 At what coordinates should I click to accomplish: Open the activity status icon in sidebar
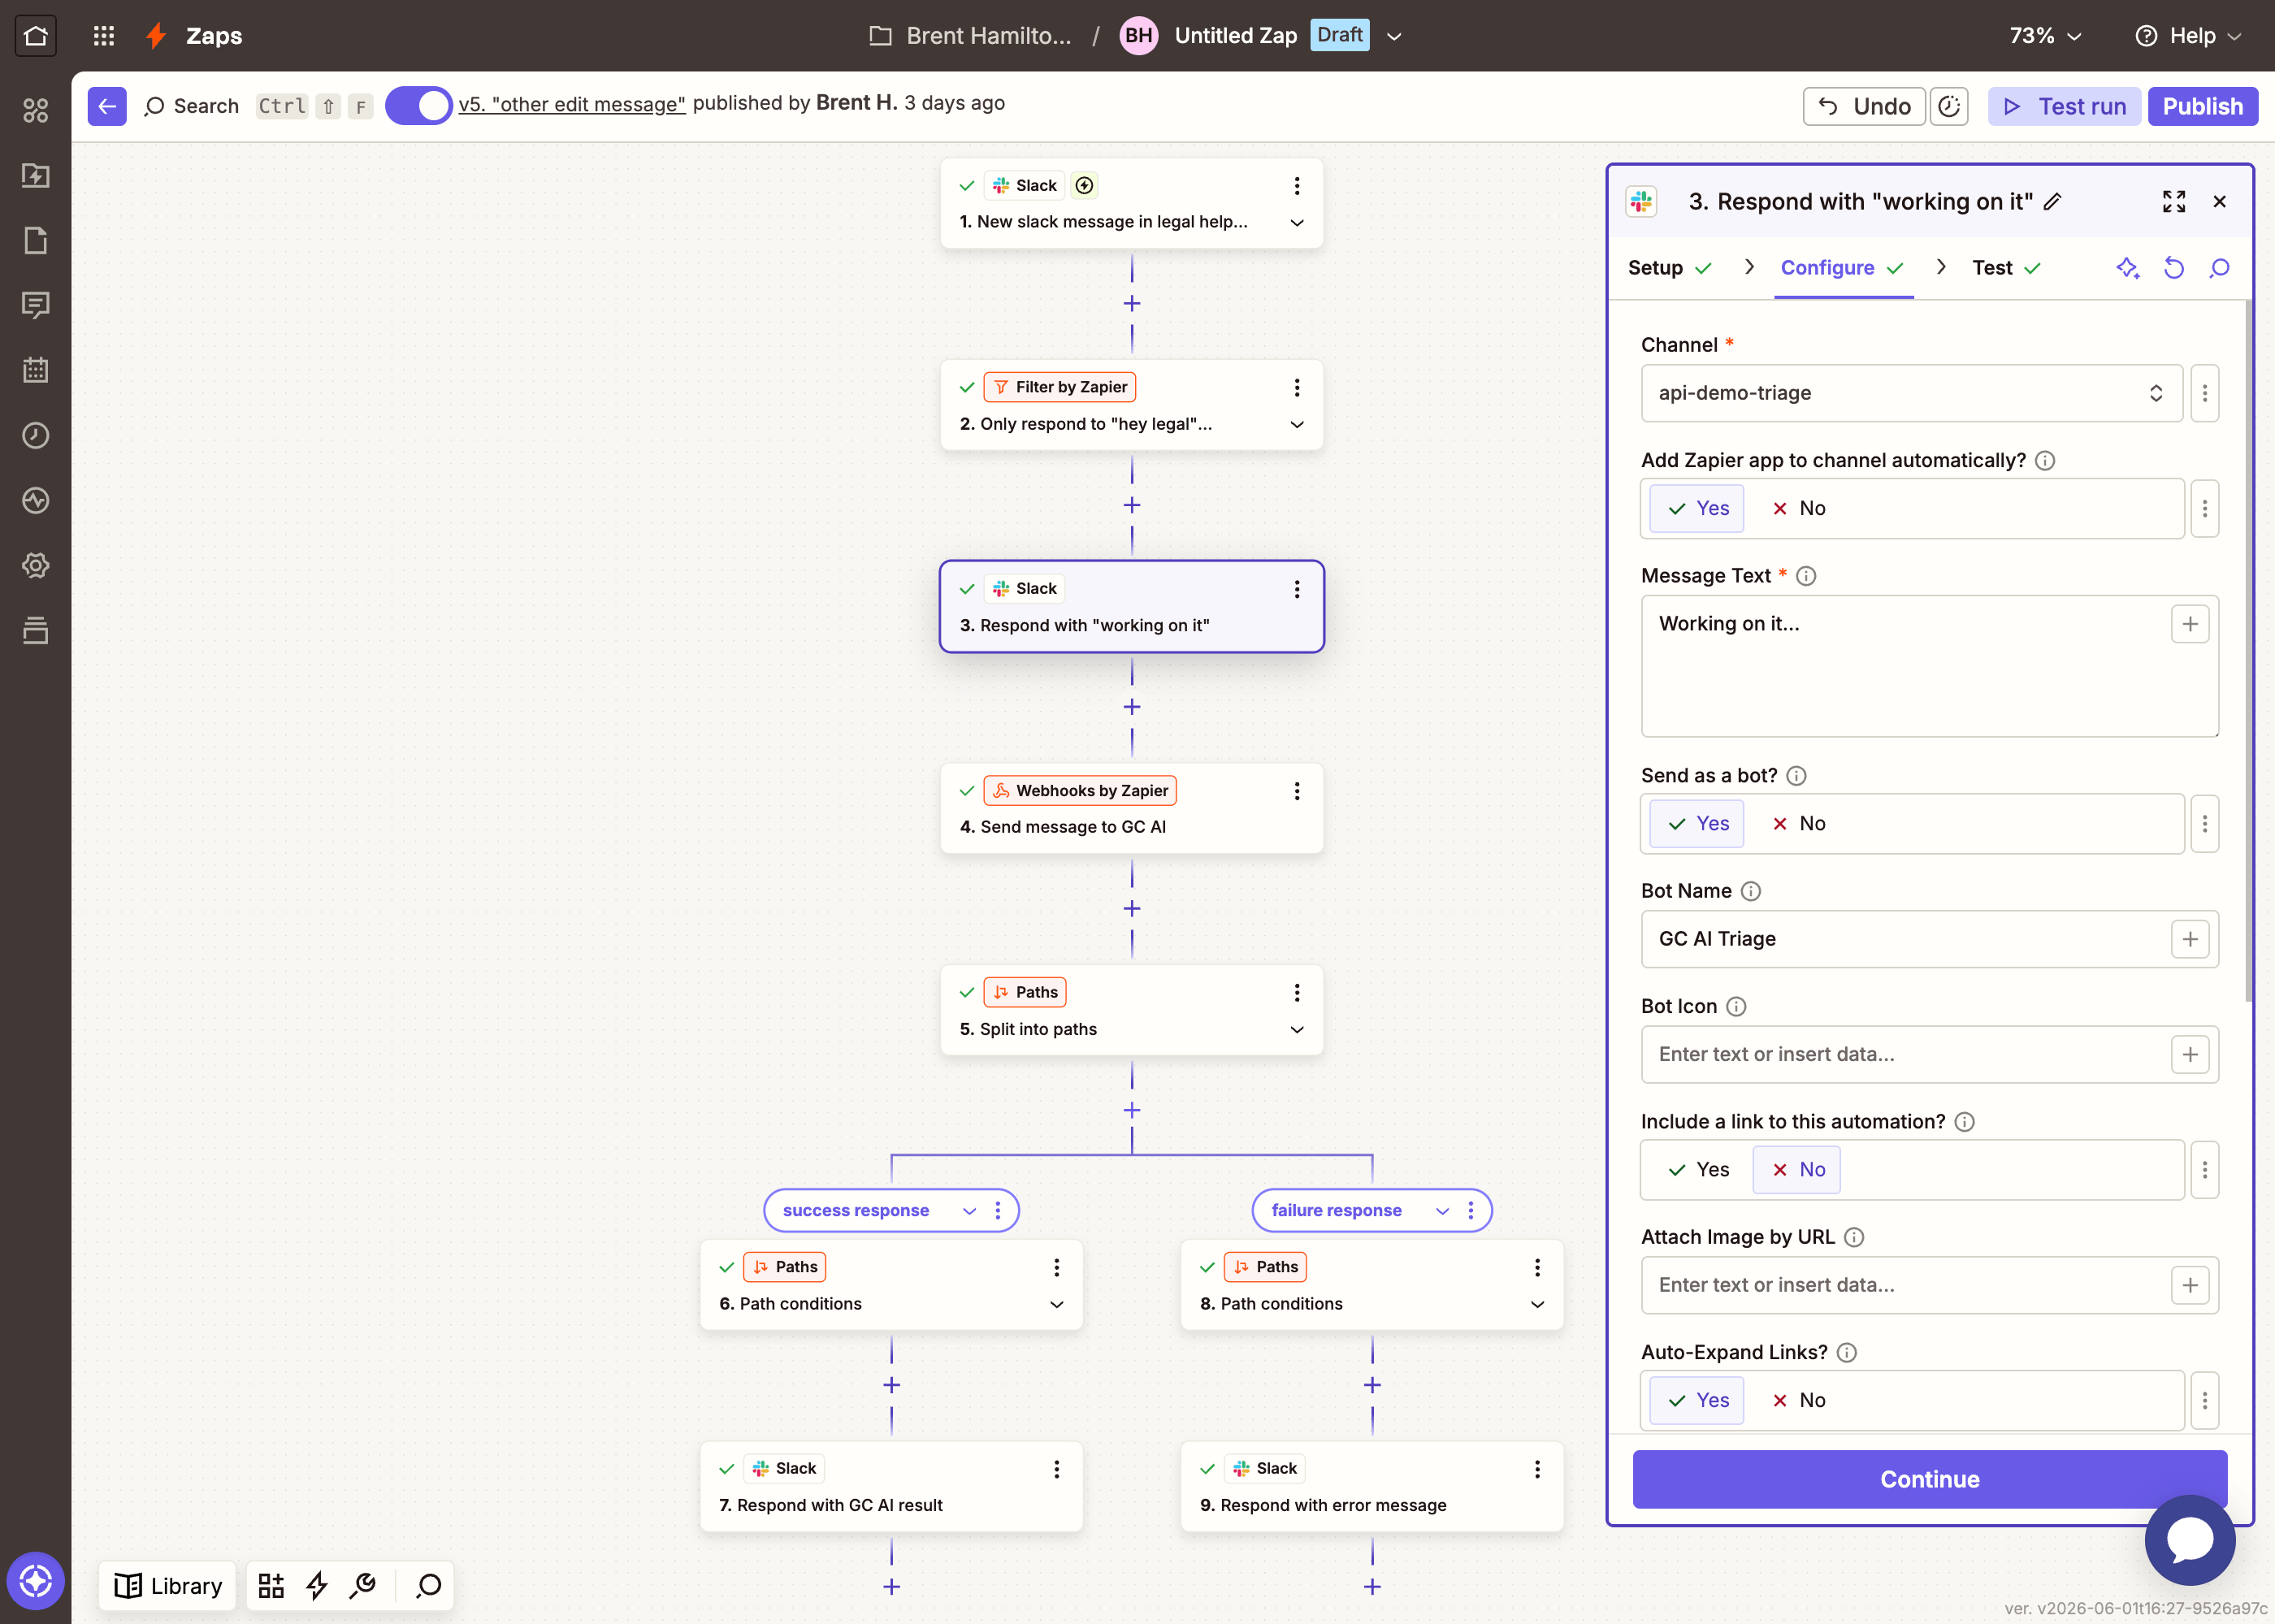point(36,500)
